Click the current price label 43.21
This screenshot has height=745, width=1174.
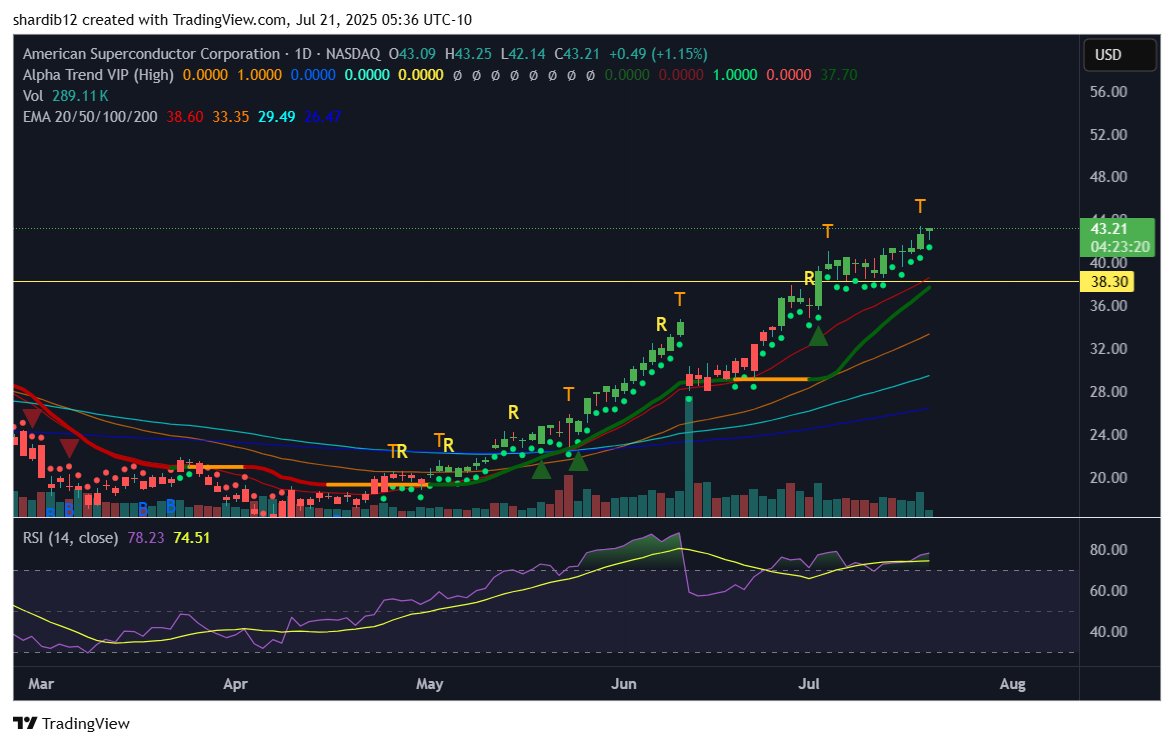coord(1108,229)
